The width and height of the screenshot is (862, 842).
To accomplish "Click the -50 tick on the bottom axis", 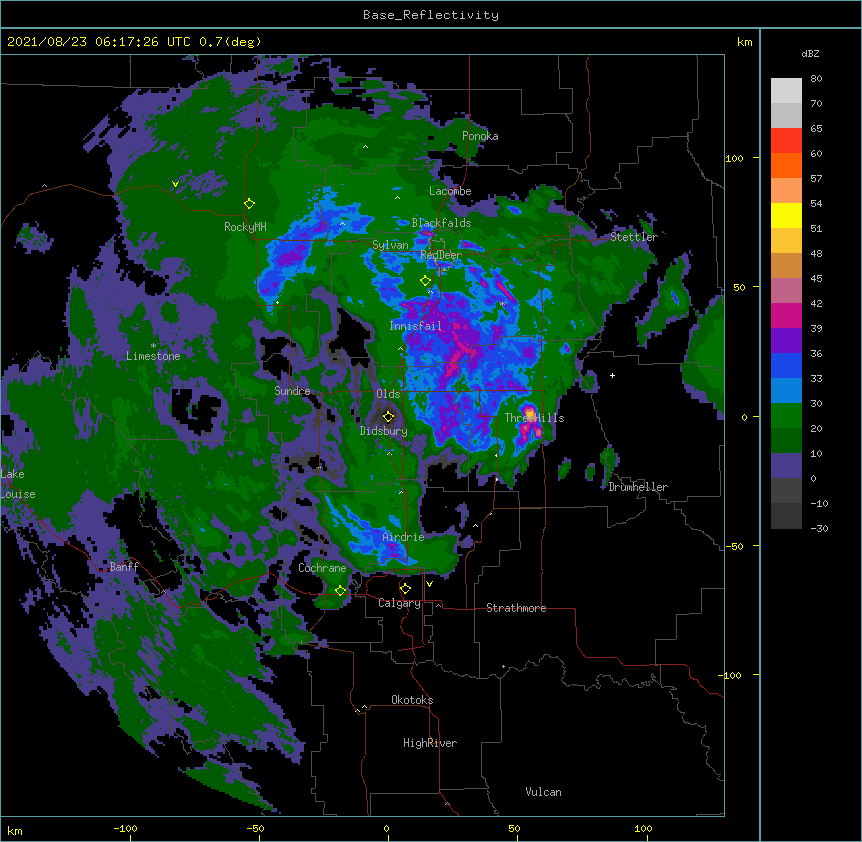I will click(255, 828).
